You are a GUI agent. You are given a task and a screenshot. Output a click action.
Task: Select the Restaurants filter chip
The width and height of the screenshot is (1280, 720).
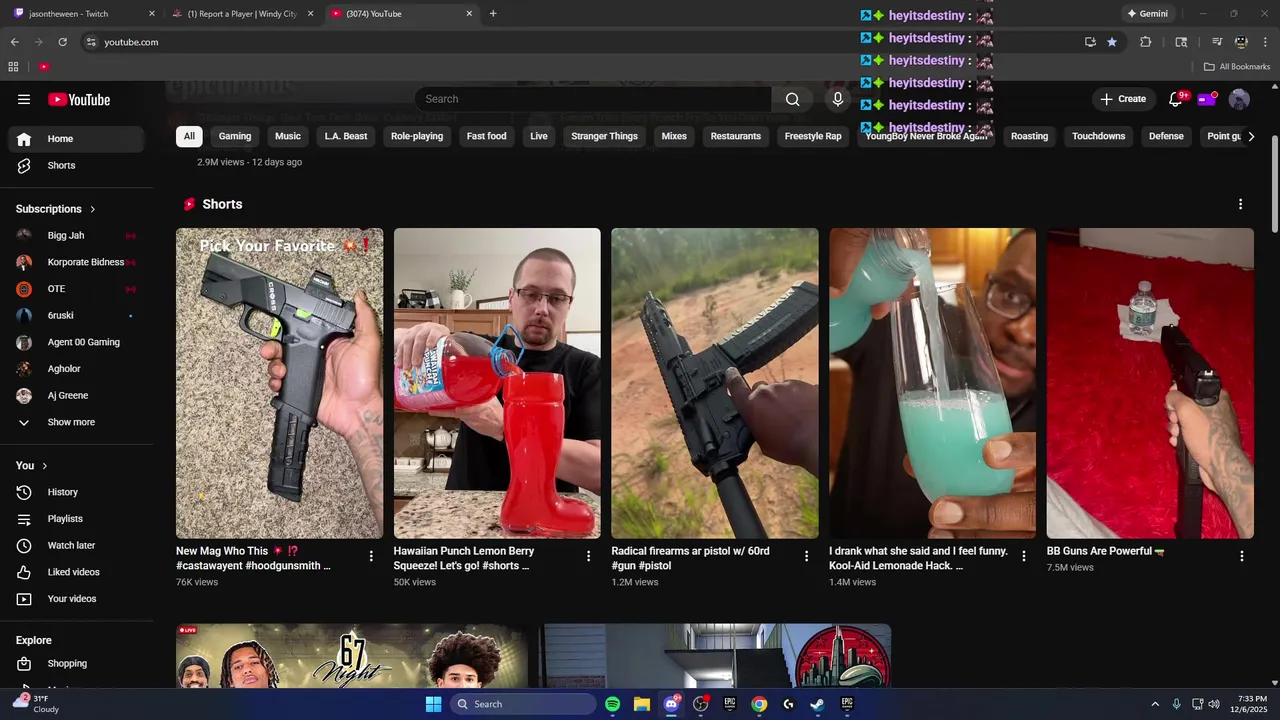[x=736, y=136]
